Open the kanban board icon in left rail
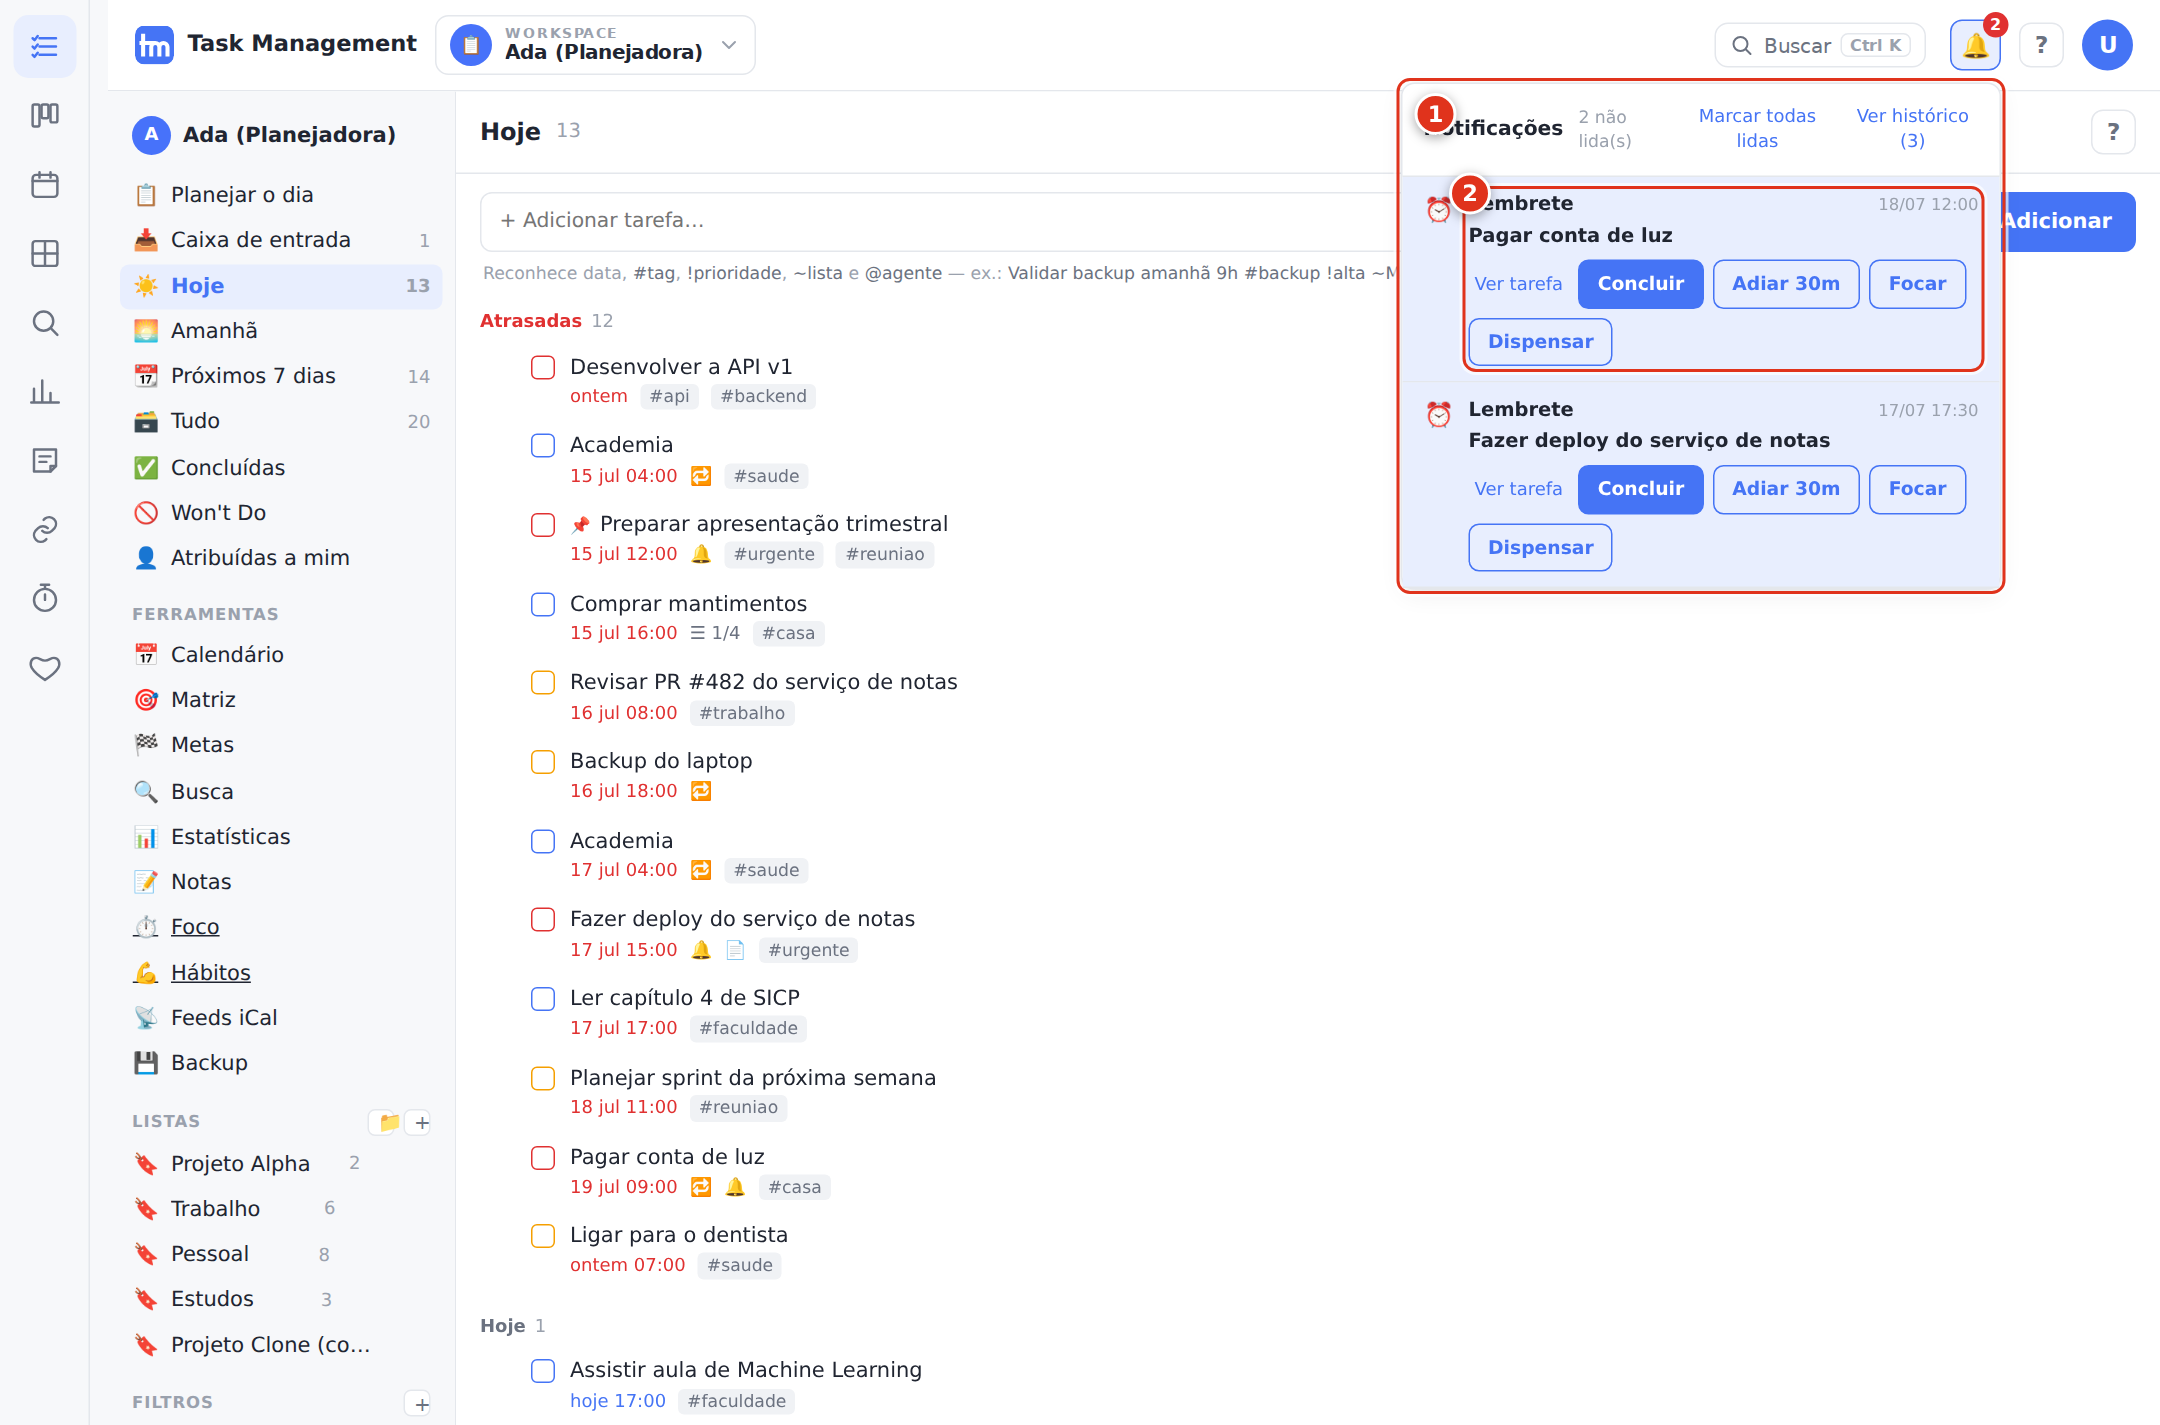Image resolution: width=2160 pixels, height=1425 pixels. (45, 115)
